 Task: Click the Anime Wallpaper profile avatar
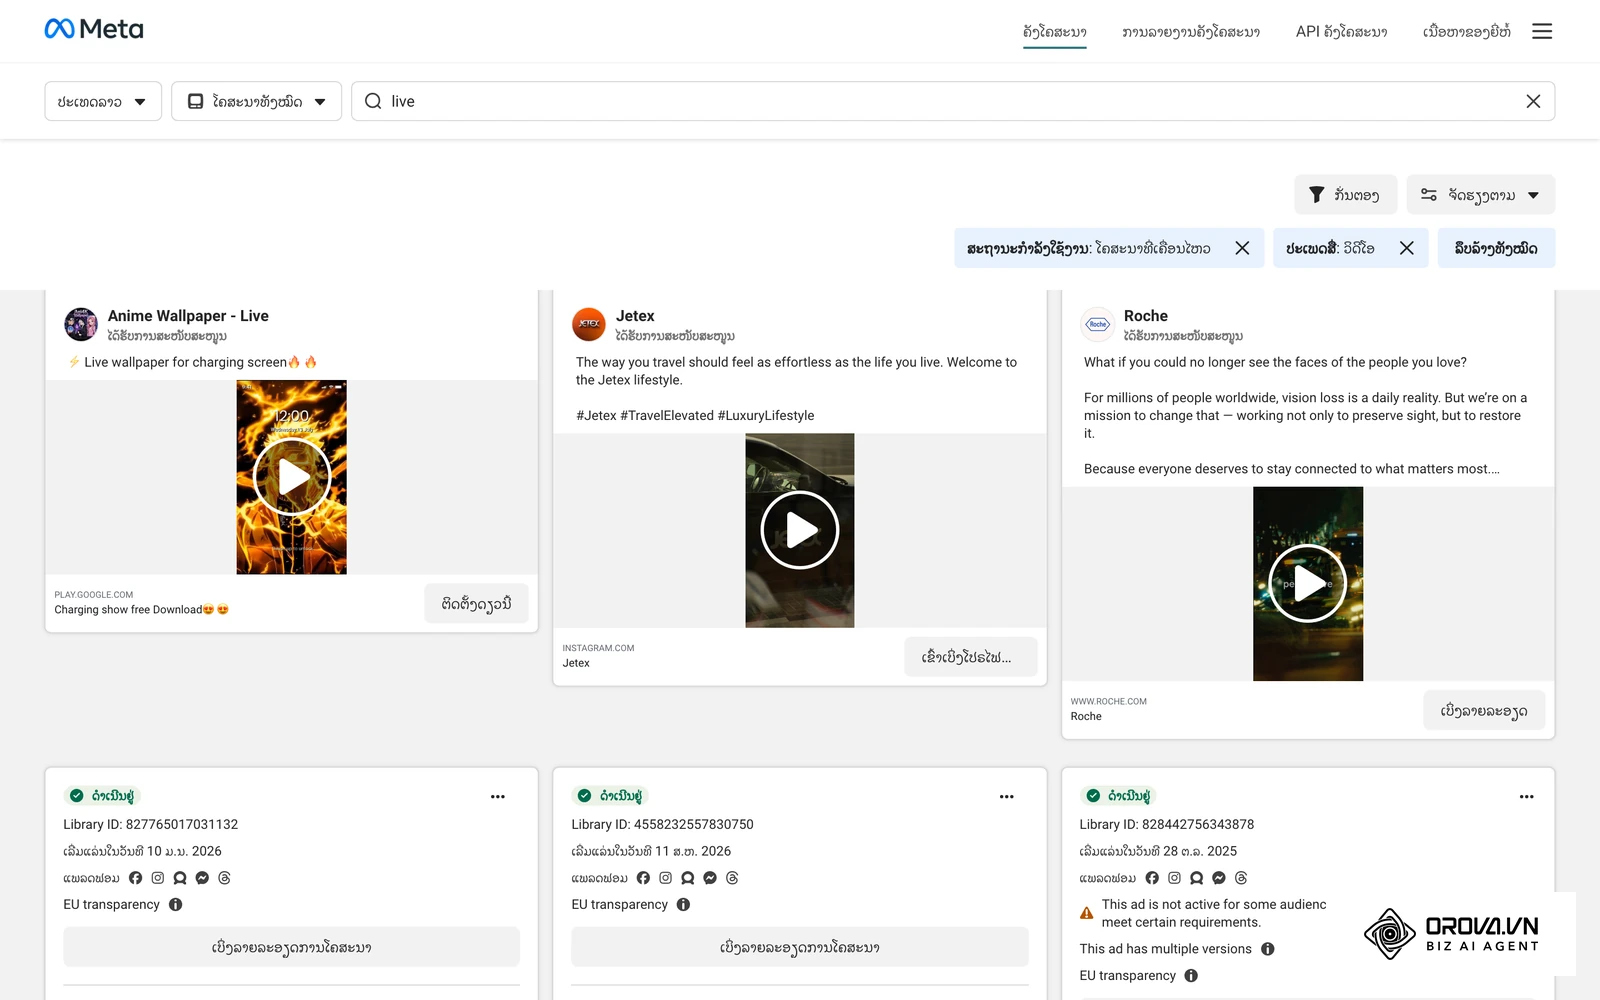pos(81,325)
